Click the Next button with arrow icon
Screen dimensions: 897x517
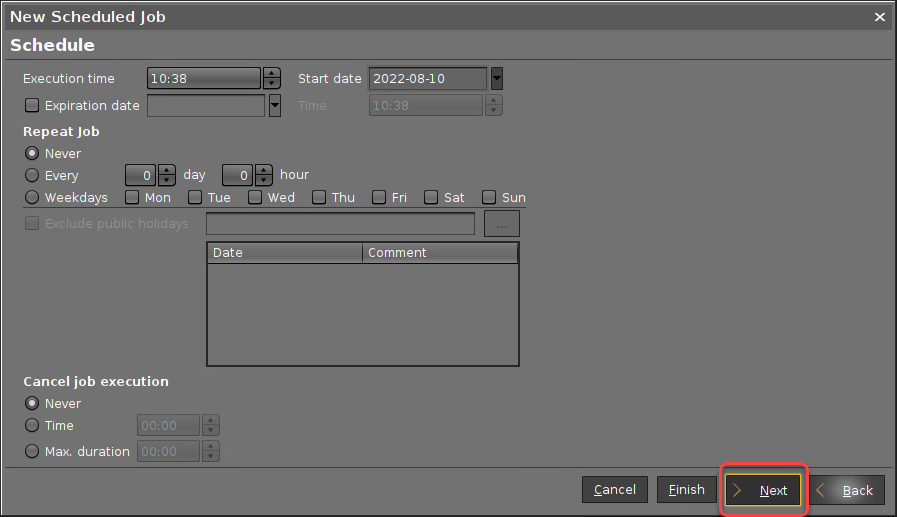(x=763, y=490)
